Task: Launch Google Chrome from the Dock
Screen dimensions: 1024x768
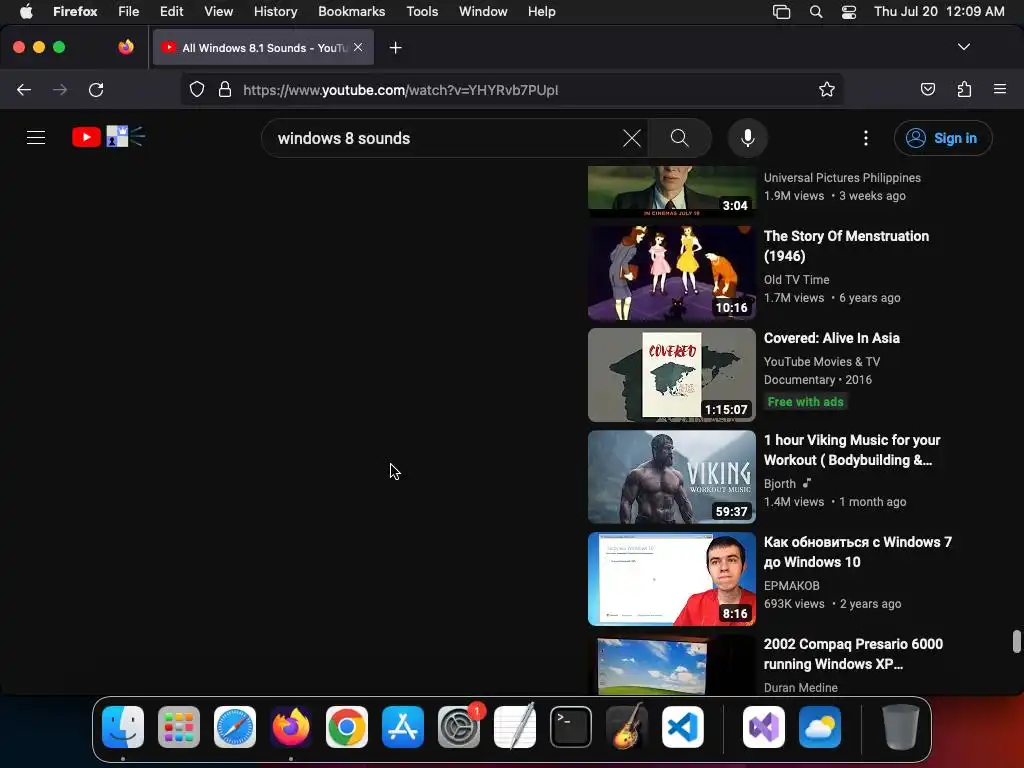Action: [347, 727]
